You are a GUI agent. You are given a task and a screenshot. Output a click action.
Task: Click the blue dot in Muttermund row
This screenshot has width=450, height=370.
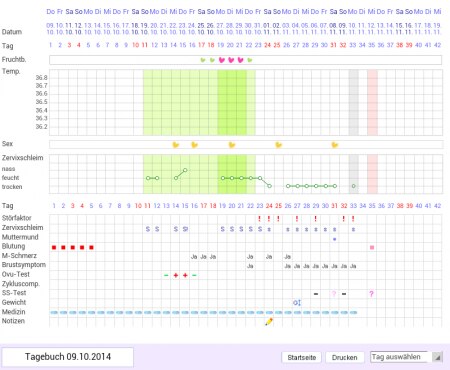point(335,239)
